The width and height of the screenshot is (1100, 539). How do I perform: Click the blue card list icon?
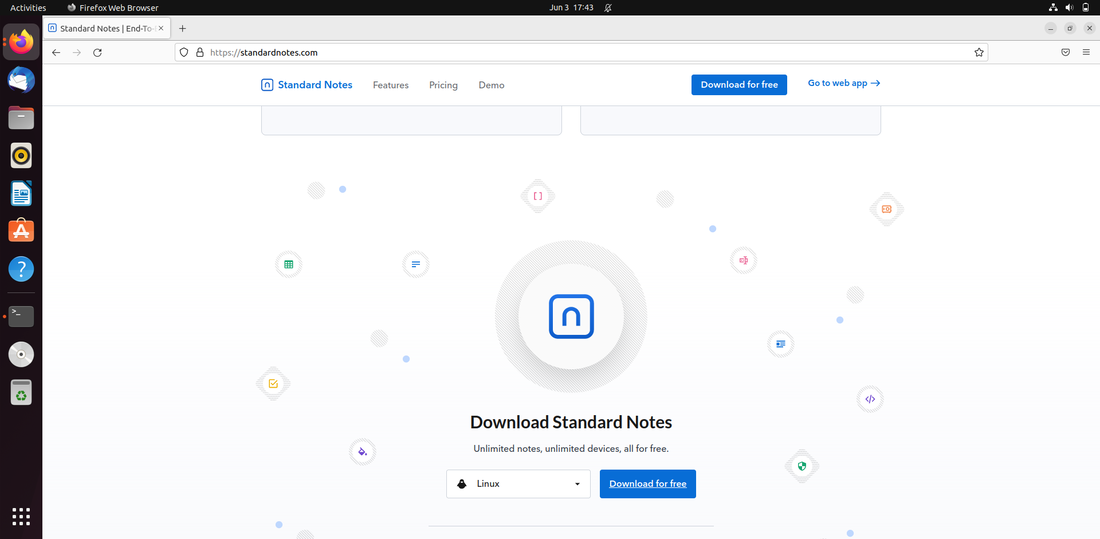point(781,344)
